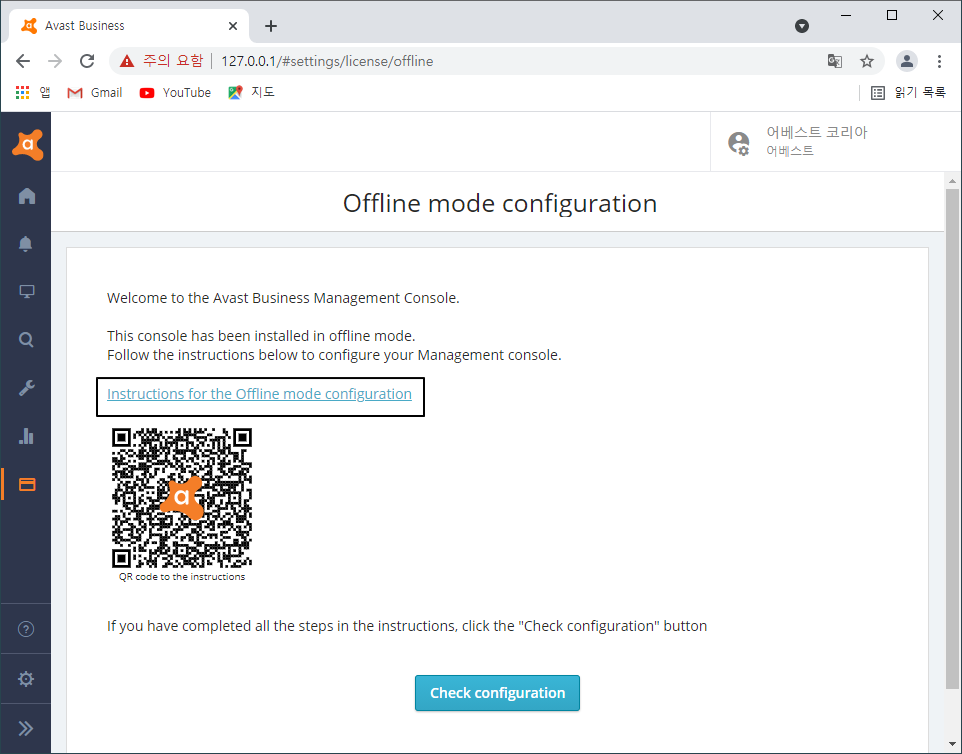Viewport: 962px width, 754px height.
Task: Open the Reports bar chart icon
Action: coord(26,436)
